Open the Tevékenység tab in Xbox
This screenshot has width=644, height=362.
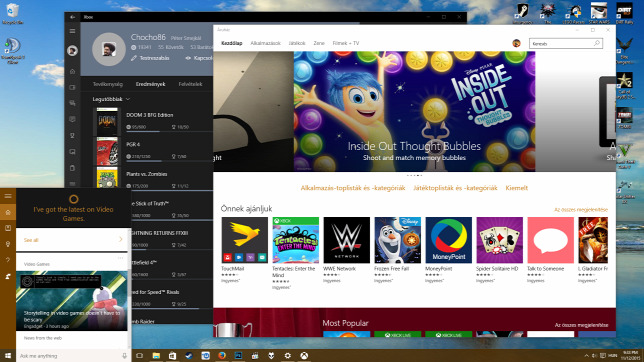(x=108, y=84)
